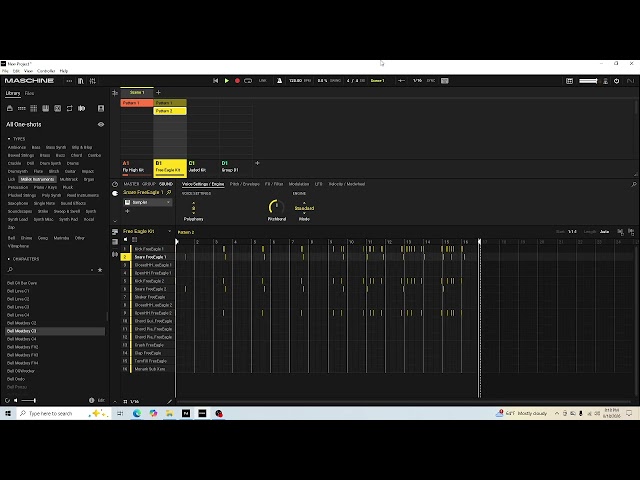Image resolution: width=640 pixels, height=480 pixels.
Task: Click the BPM tempo value field
Action: point(296,81)
